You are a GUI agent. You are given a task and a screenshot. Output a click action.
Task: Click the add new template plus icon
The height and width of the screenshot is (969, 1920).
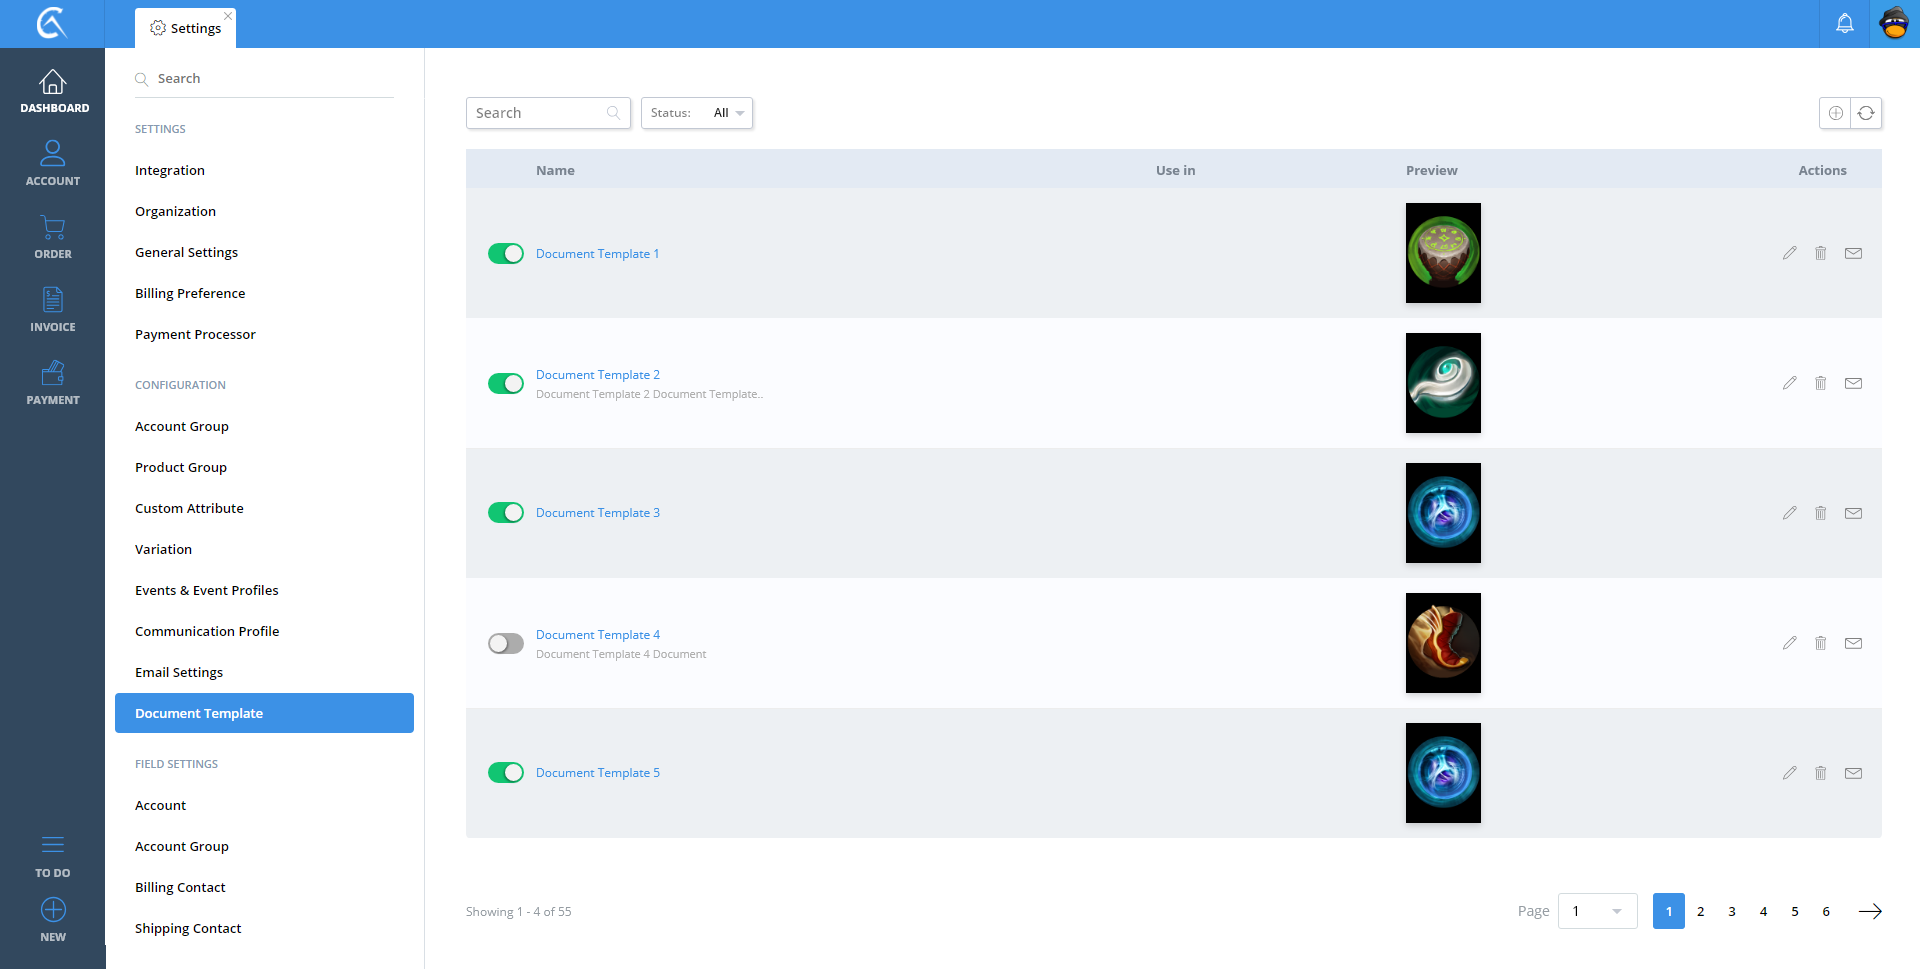[1835, 113]
